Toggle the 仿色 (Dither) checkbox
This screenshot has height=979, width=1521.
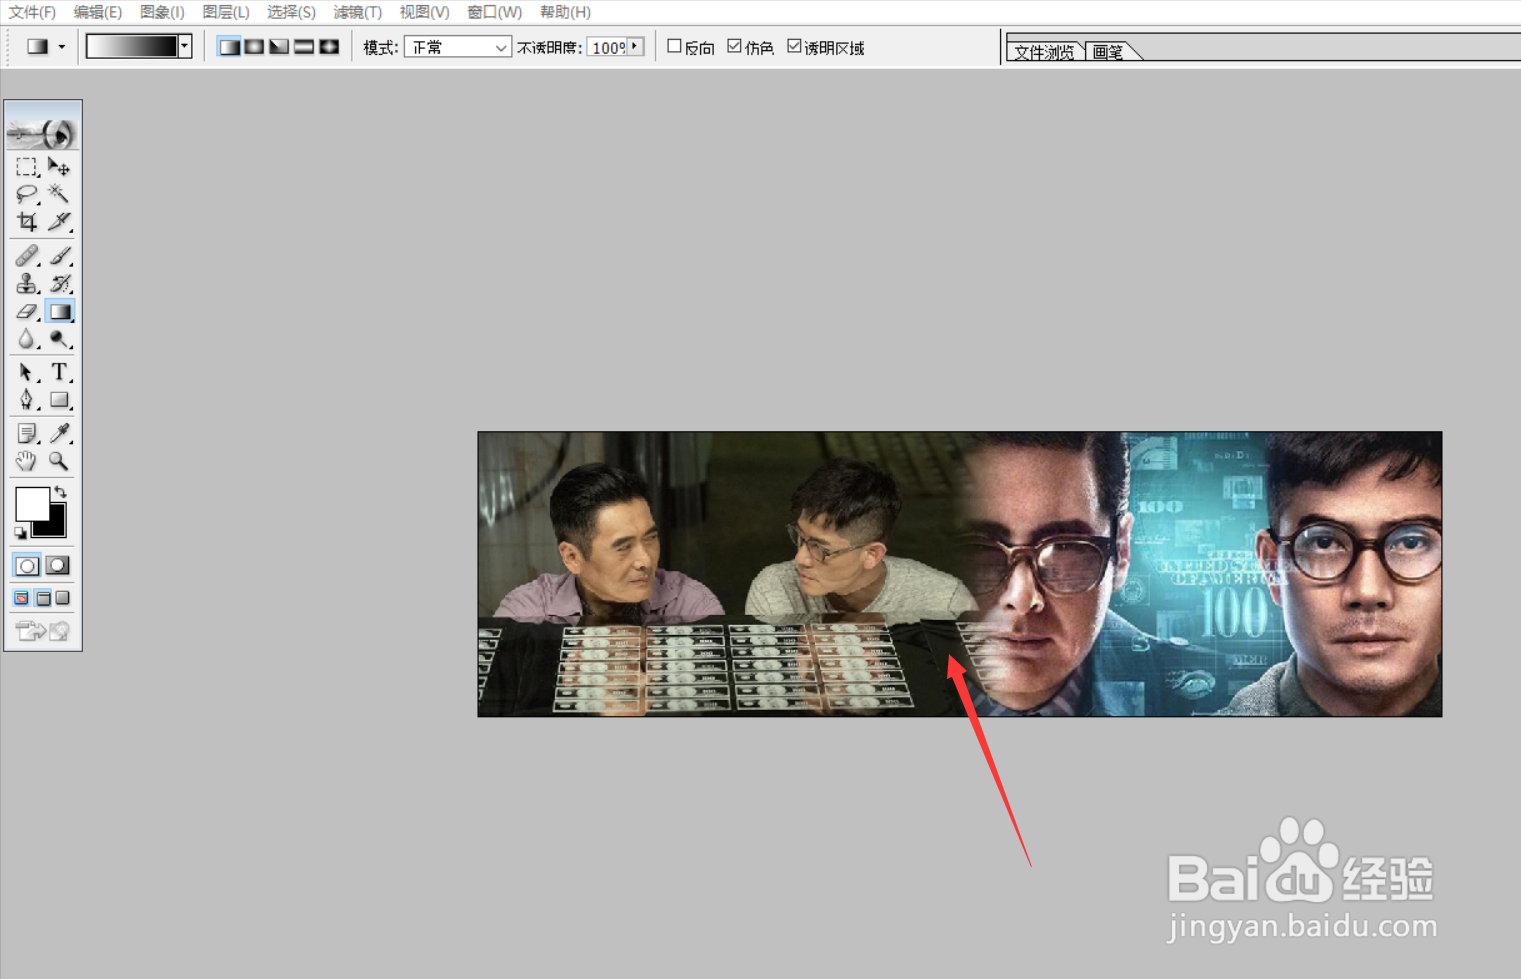point(735,46)
